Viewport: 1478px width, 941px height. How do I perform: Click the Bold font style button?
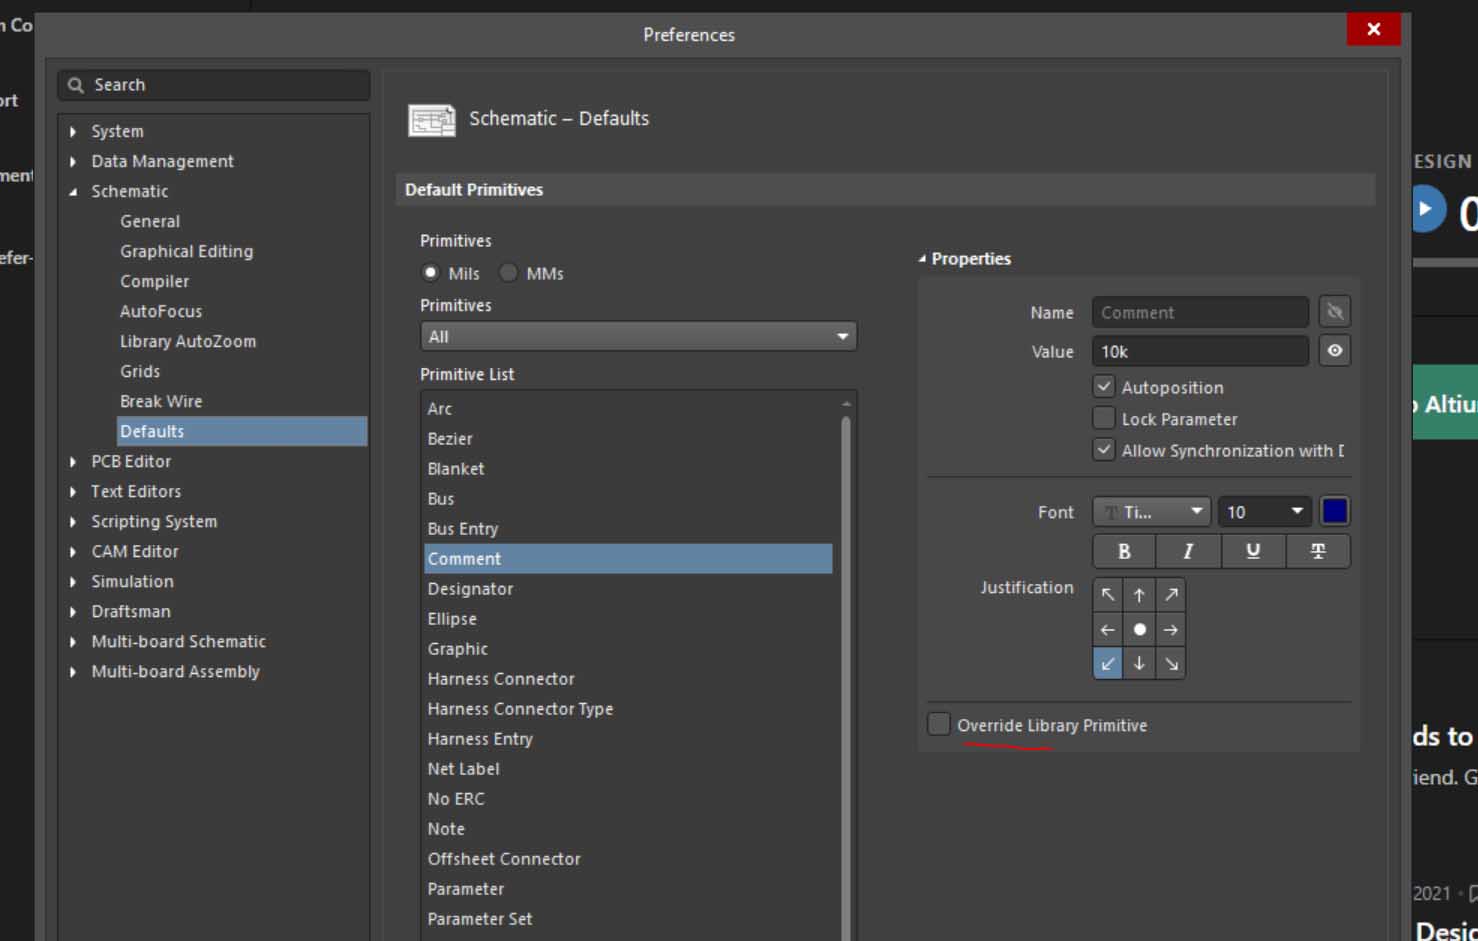click(1124, 552)
